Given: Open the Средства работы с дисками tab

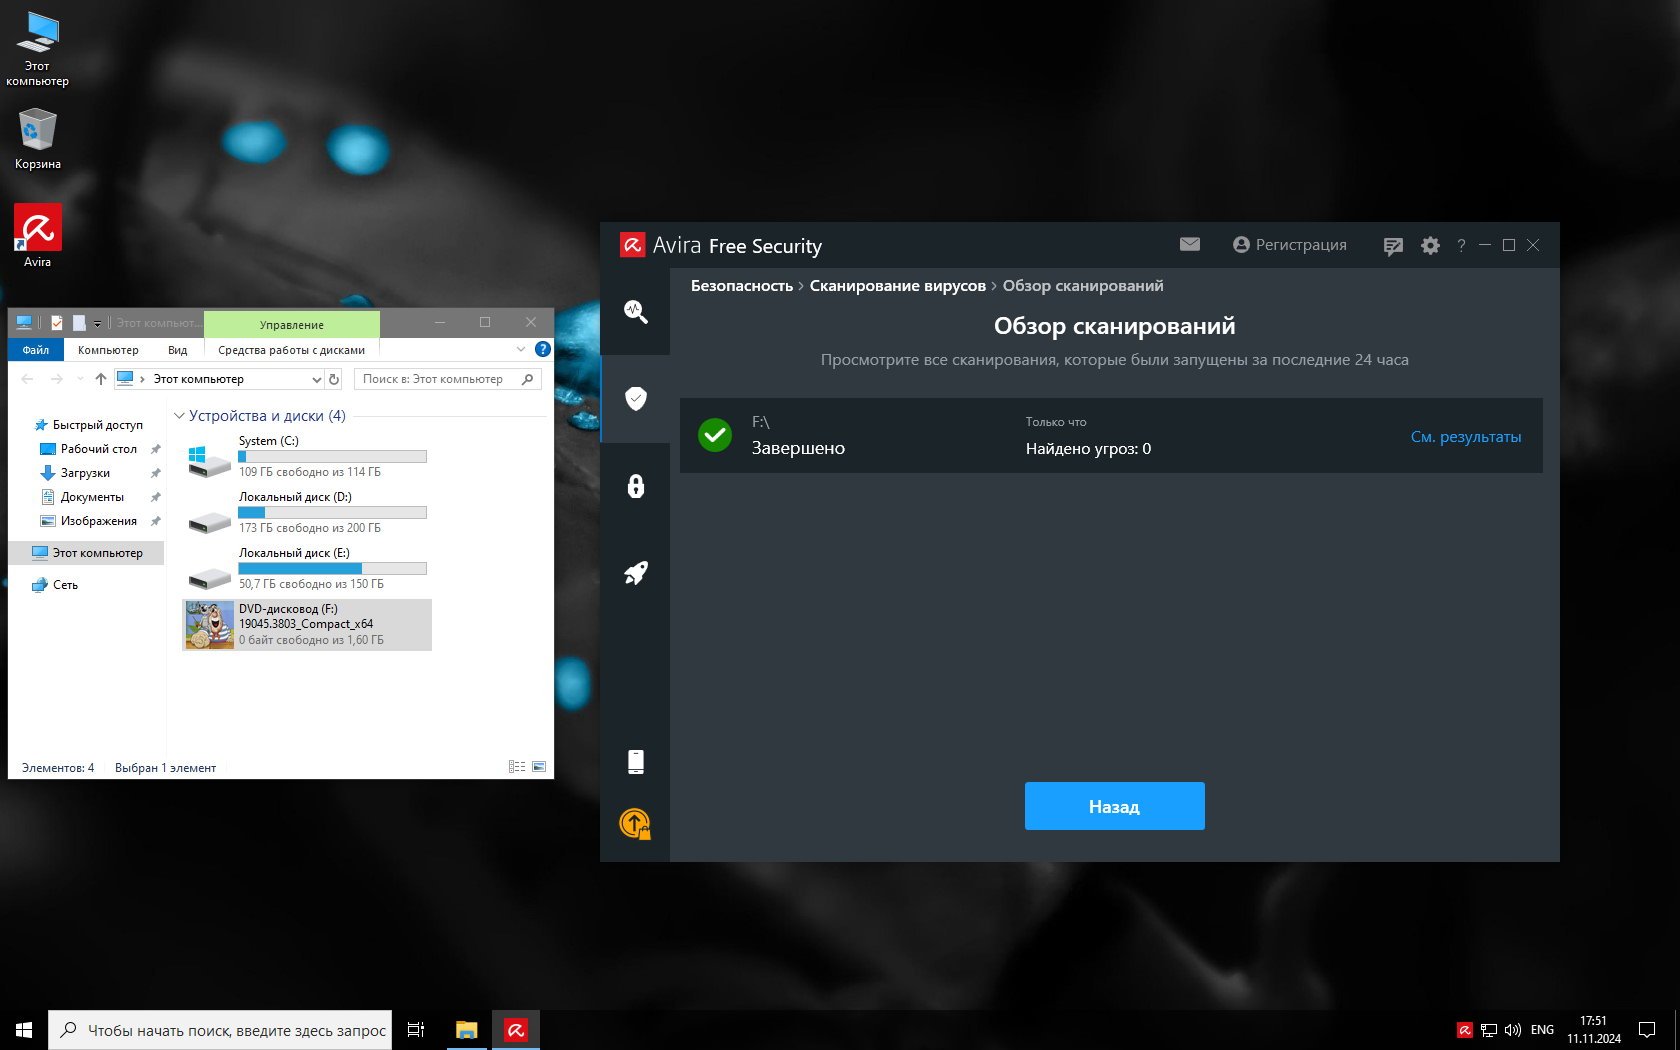Looking at the screenshot, I should click(x=291, y=350).
